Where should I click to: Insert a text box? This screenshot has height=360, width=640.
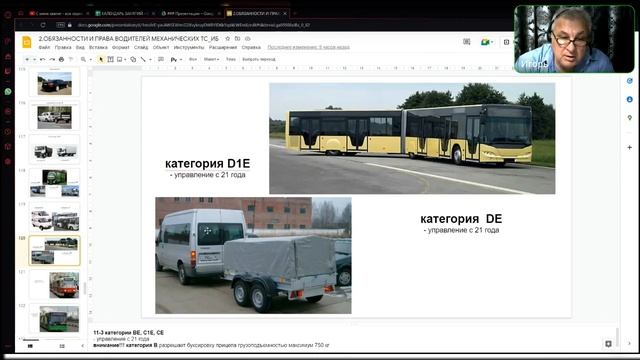point(110,60)
